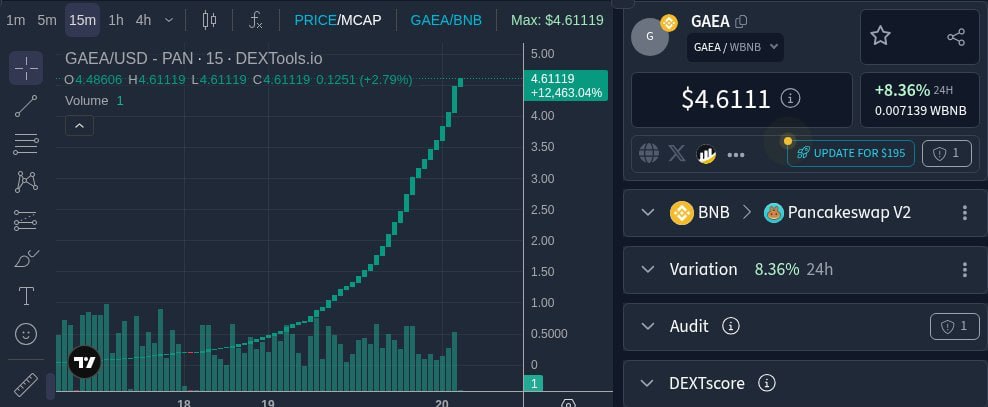
Task: Open the candlestick chart type selector
Action: [x=209, y=20]
